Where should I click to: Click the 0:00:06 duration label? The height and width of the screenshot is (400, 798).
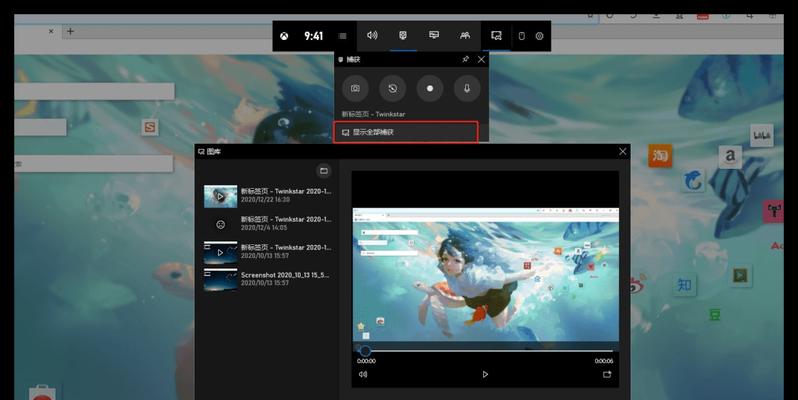tap(604, 361)
